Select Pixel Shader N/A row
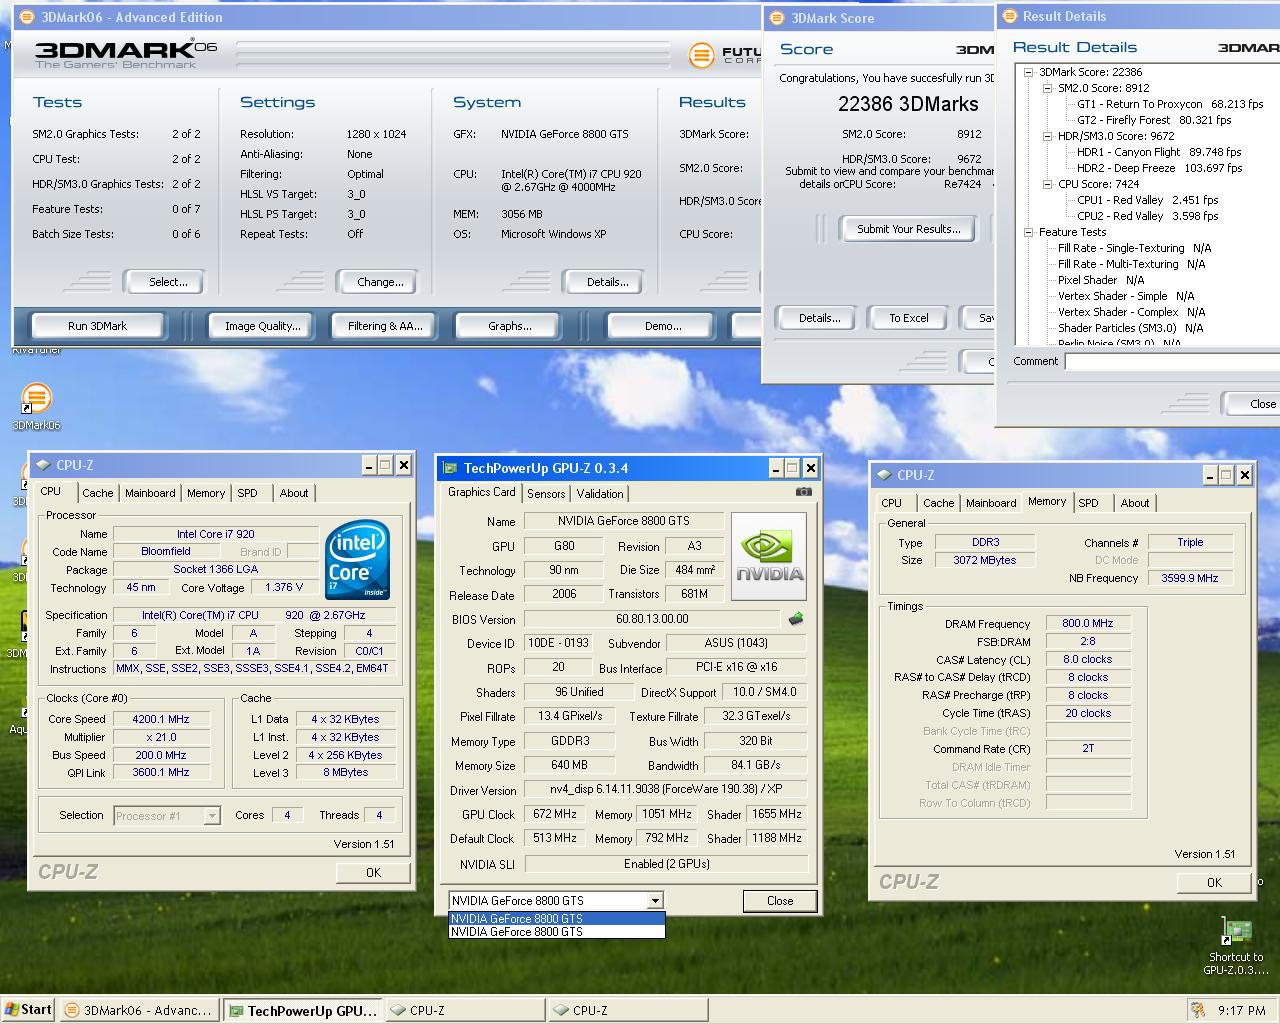 (1100, 280)
